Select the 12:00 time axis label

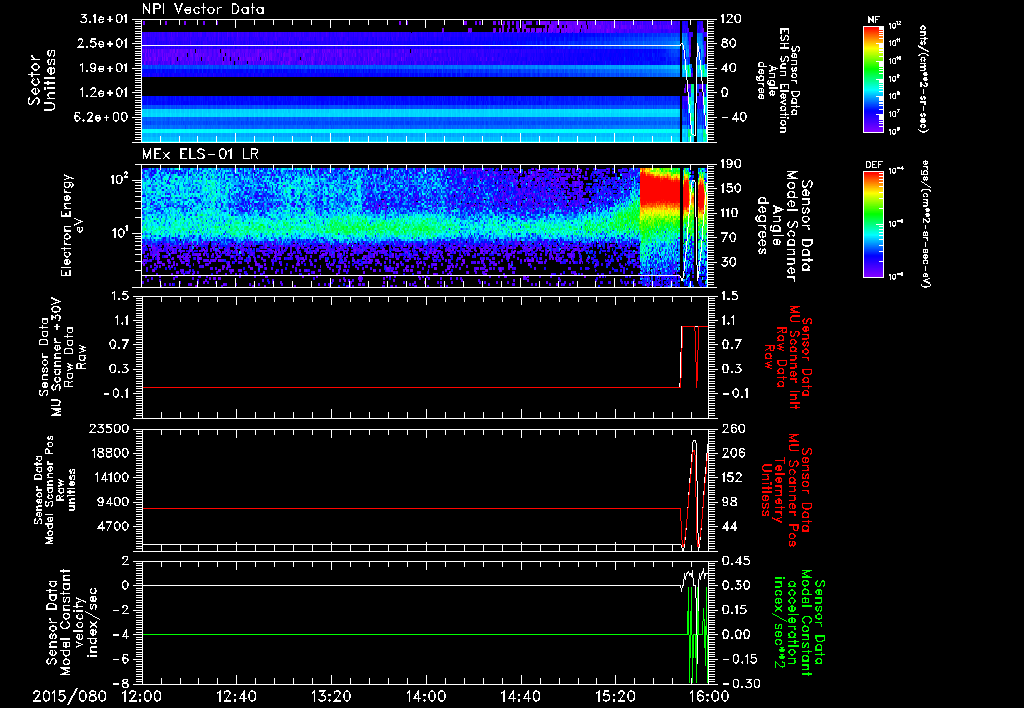pos(142,696)
